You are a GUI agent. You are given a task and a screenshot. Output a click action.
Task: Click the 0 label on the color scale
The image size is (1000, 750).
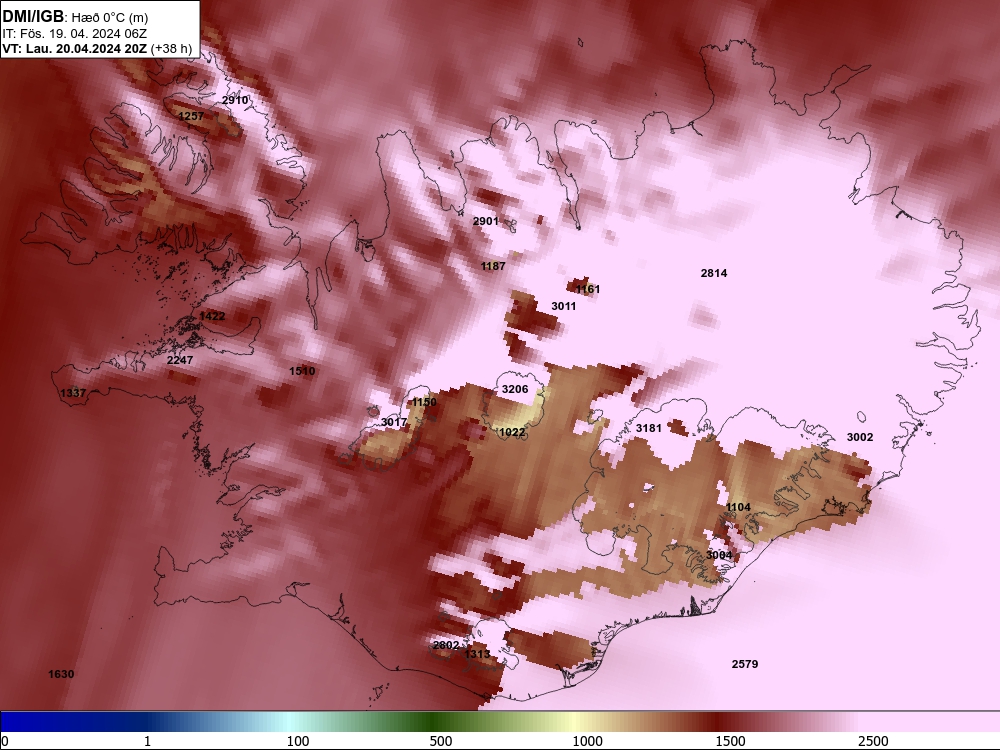5,741
